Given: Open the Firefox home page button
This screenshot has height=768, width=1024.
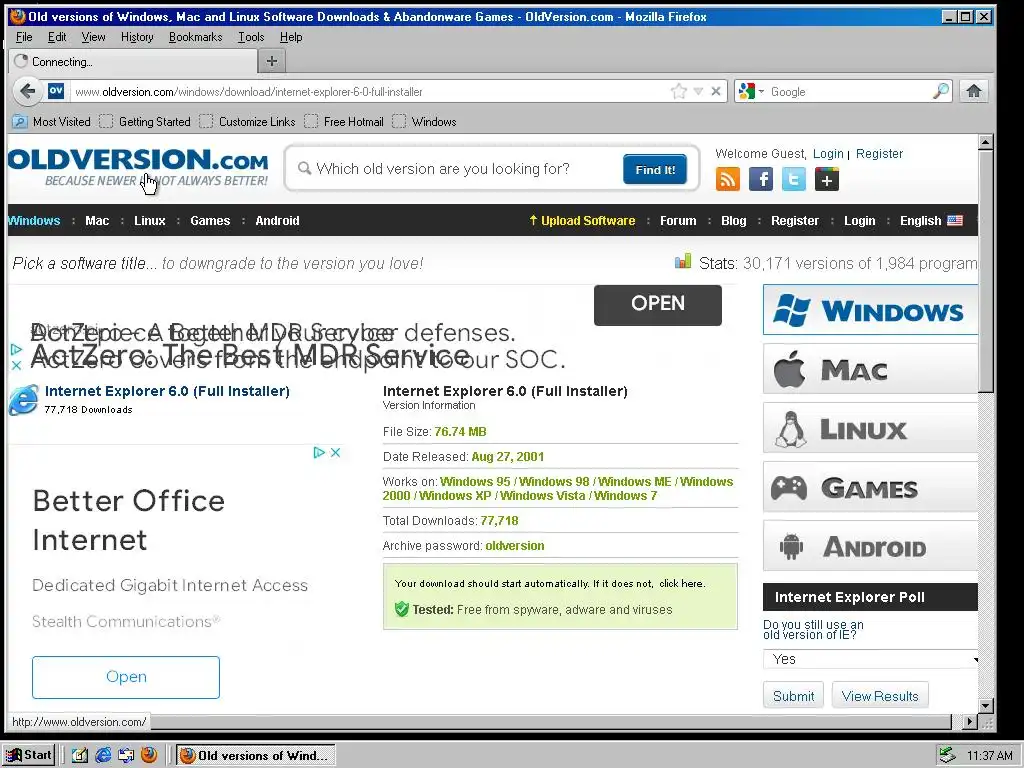Looking at the screenshot, I should pos(974,91).
